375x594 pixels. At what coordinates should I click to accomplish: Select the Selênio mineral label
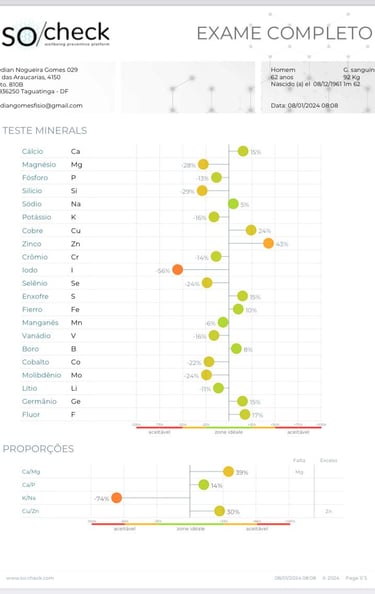coord(35,283)
